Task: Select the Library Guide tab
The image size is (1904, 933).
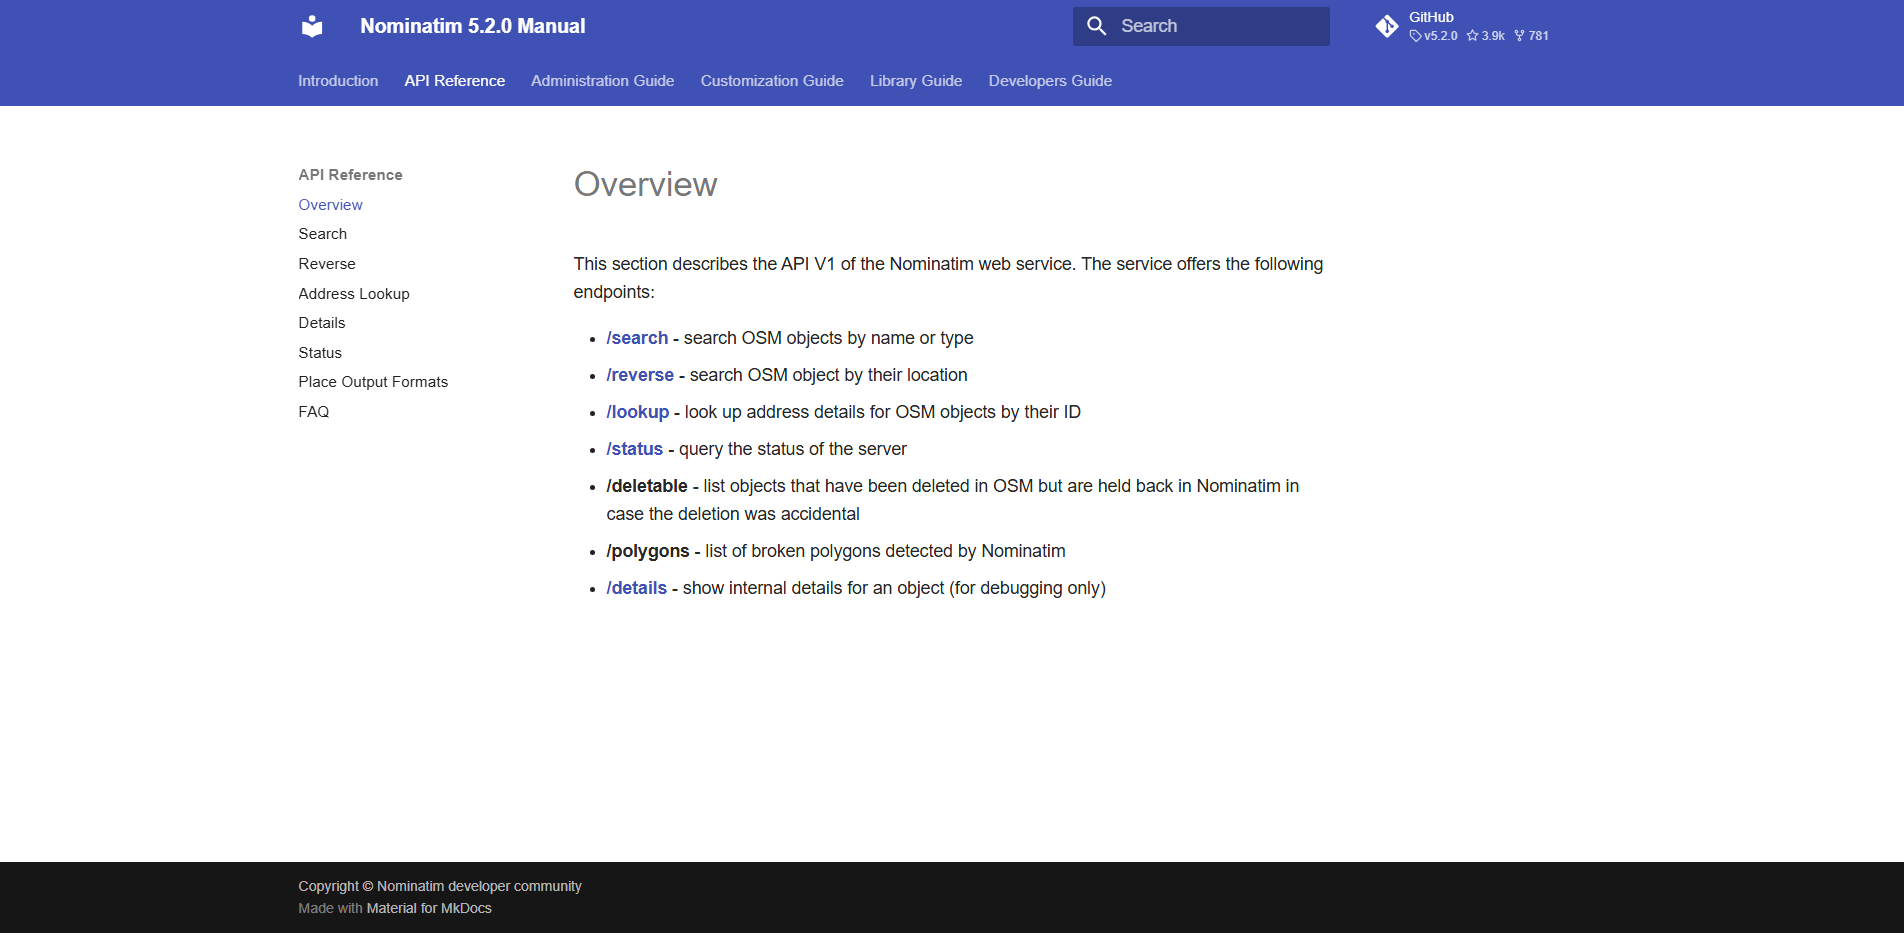Action: [915, 81]
